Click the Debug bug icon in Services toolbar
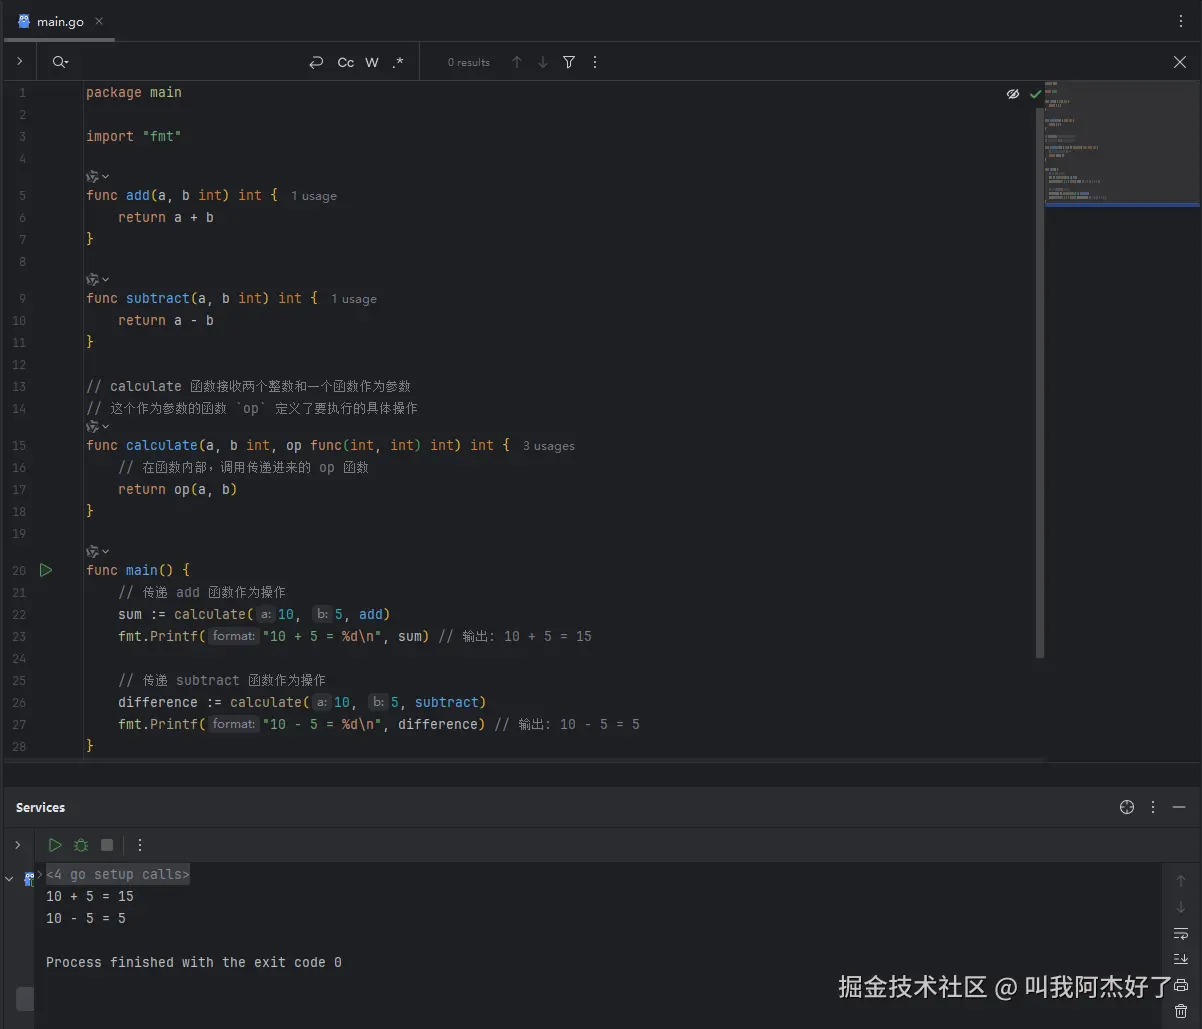Screen dimensions: 1202x1029 pyautogui.click(x=81, y=845)
